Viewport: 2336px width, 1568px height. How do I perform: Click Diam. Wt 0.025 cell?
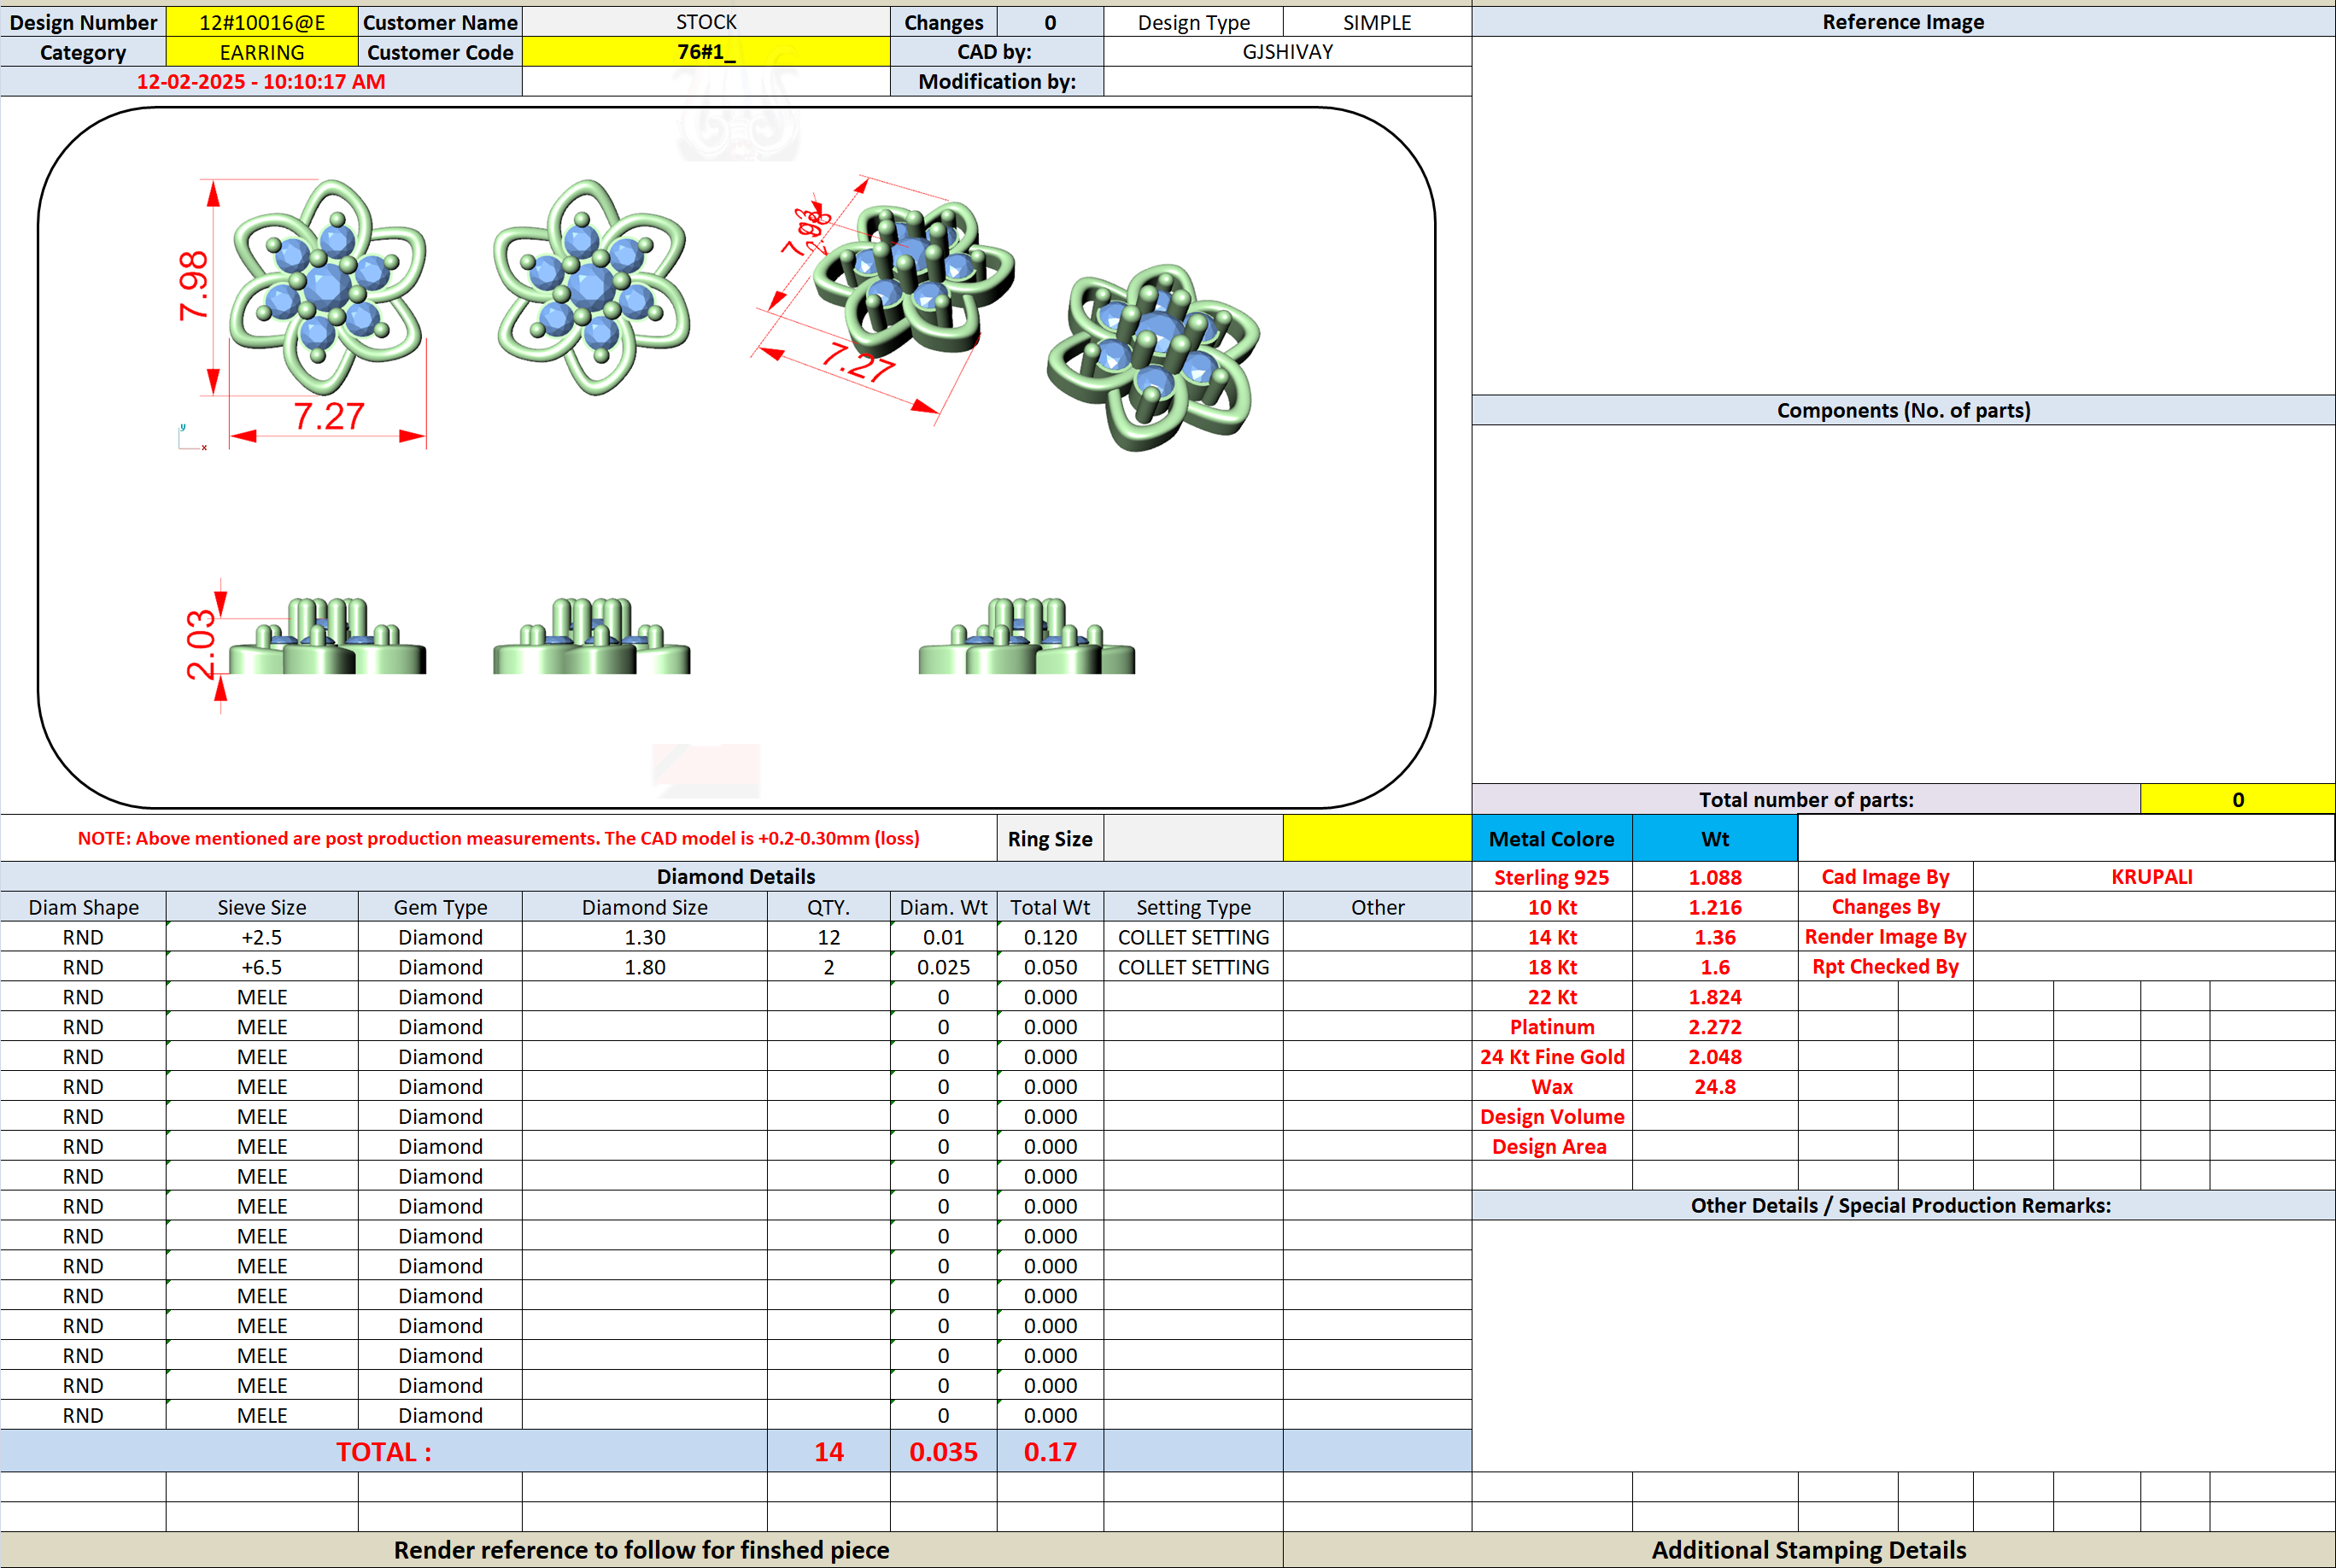coord(943,967)
